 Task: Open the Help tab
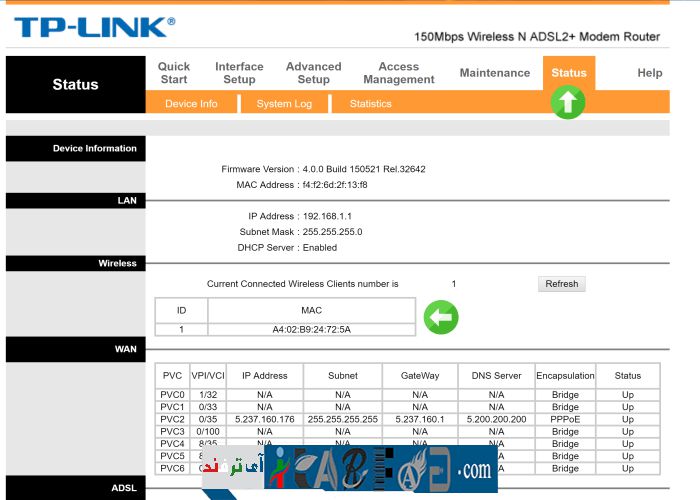click(649, 73)
